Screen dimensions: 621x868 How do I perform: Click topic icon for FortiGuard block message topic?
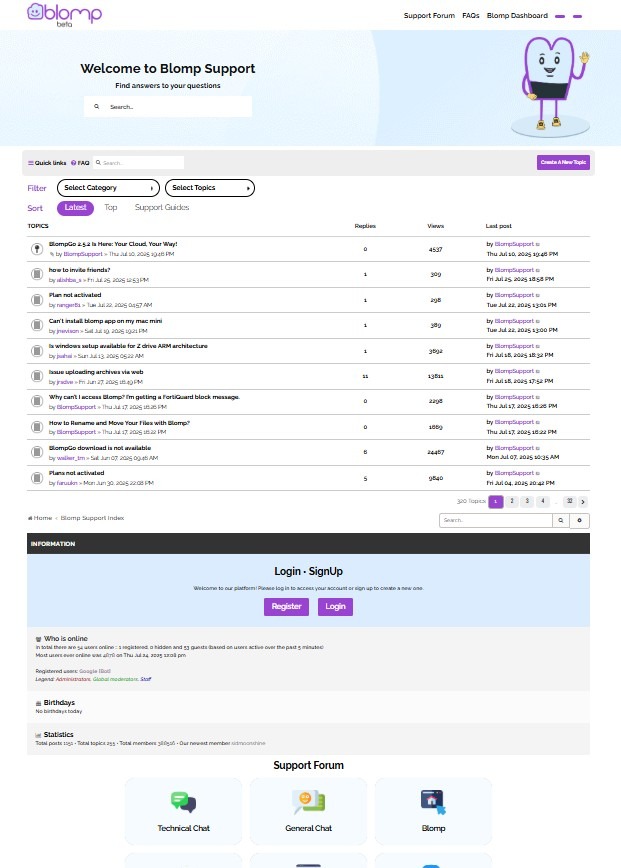point(37,401)
